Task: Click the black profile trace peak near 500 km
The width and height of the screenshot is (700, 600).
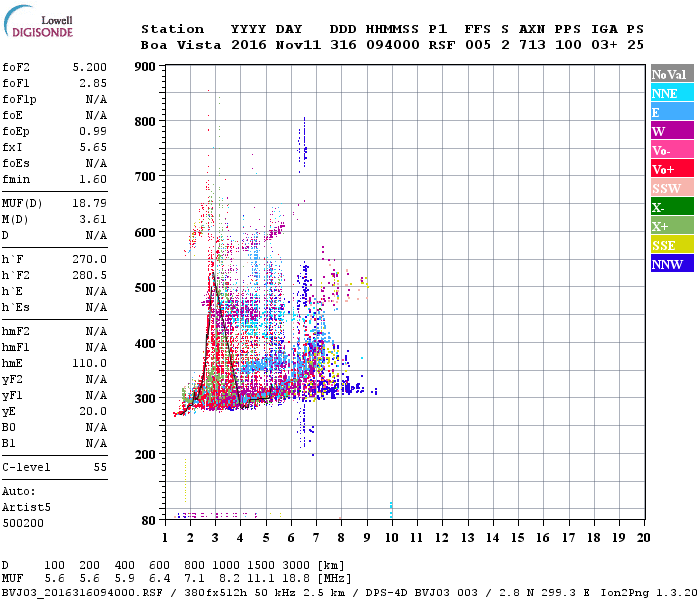Action: click(213, 276)
